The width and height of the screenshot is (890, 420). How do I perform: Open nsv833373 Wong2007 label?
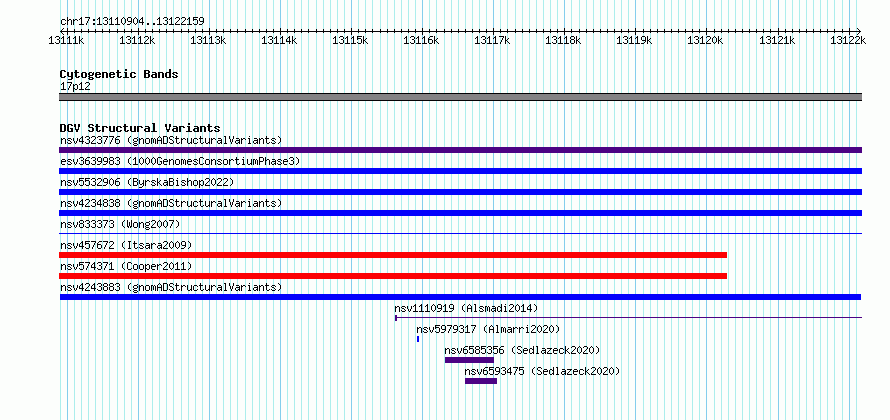click(120, 224)
